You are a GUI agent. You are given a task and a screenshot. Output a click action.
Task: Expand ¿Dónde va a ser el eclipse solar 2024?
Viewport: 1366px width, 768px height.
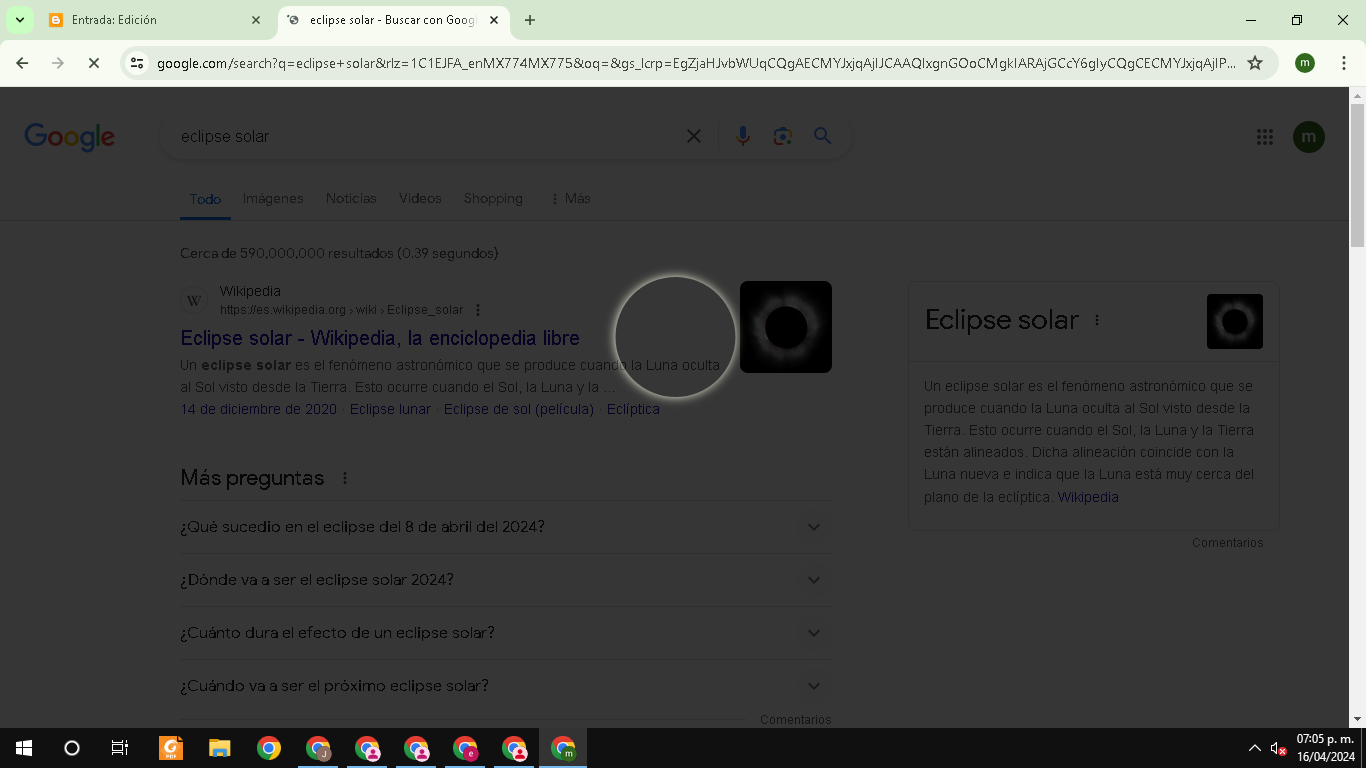click(506, 580)
